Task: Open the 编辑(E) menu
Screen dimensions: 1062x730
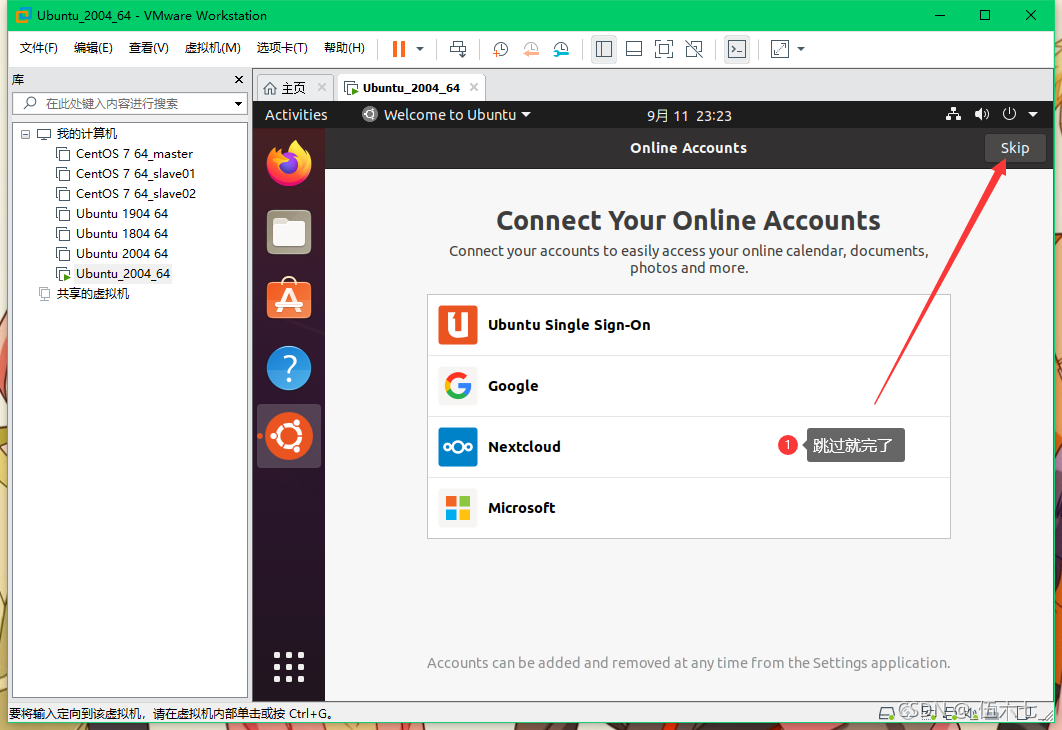Action: pos(93,48)
